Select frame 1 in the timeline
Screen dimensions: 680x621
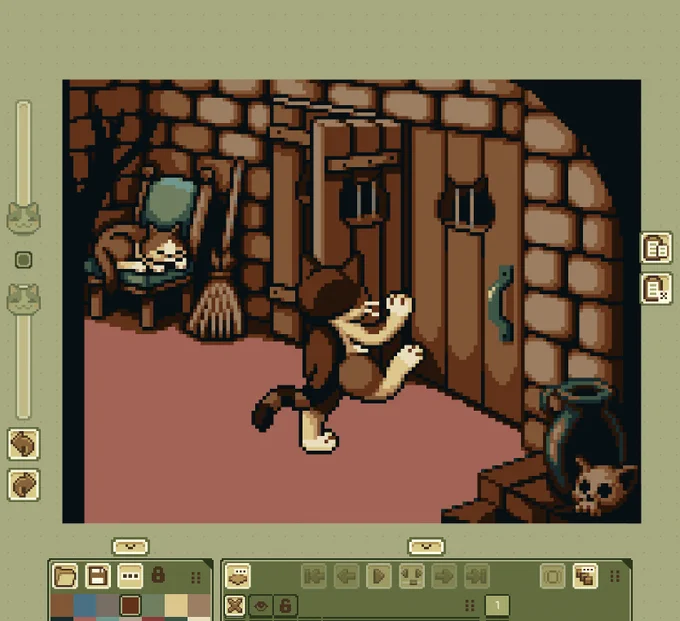pos(497,605)
